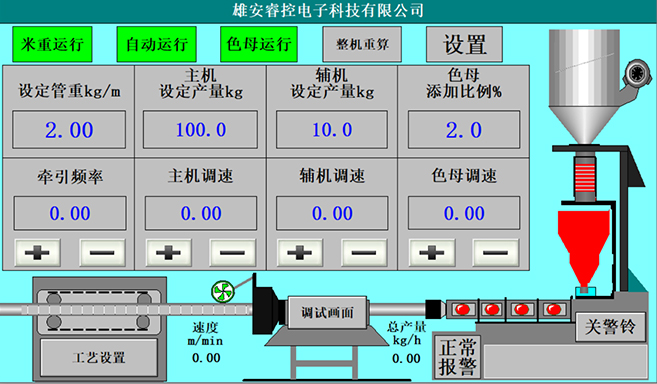657x384 pixels.
Task: Click the 整机重算 recalculate button
Action: click(362, 44)
